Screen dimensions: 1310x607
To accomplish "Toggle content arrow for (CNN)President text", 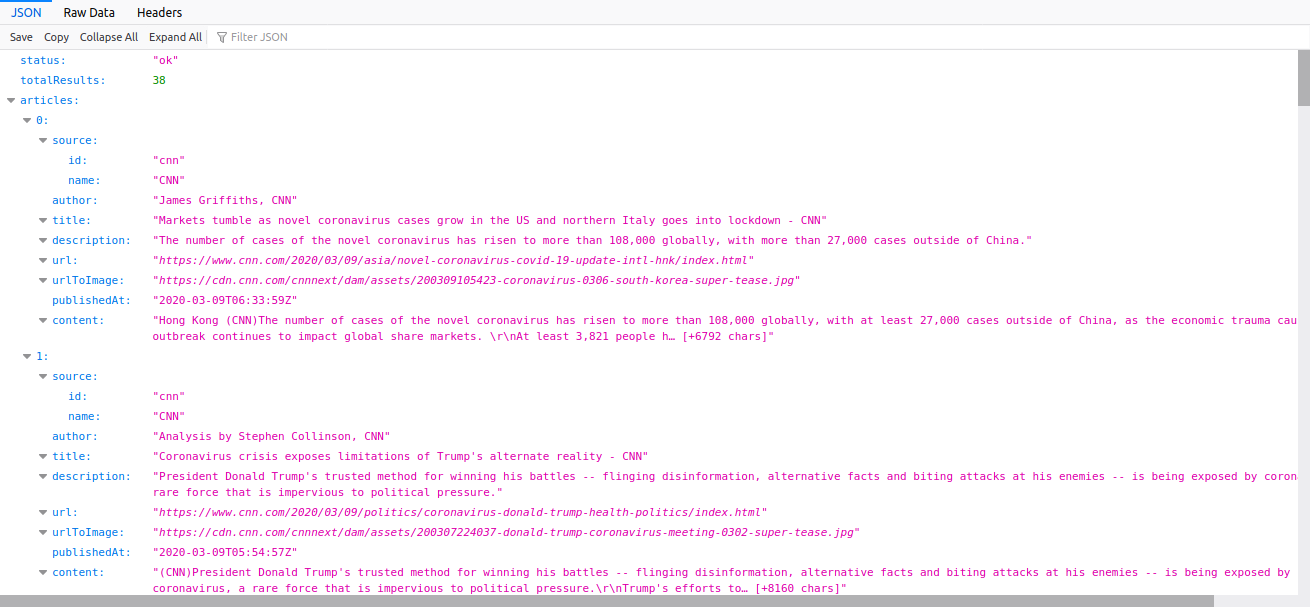I will 43,572.
